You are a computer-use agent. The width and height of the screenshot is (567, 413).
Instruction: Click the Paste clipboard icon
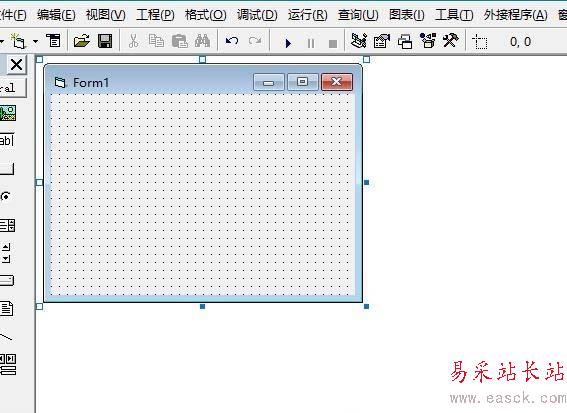tap(179, 41)
